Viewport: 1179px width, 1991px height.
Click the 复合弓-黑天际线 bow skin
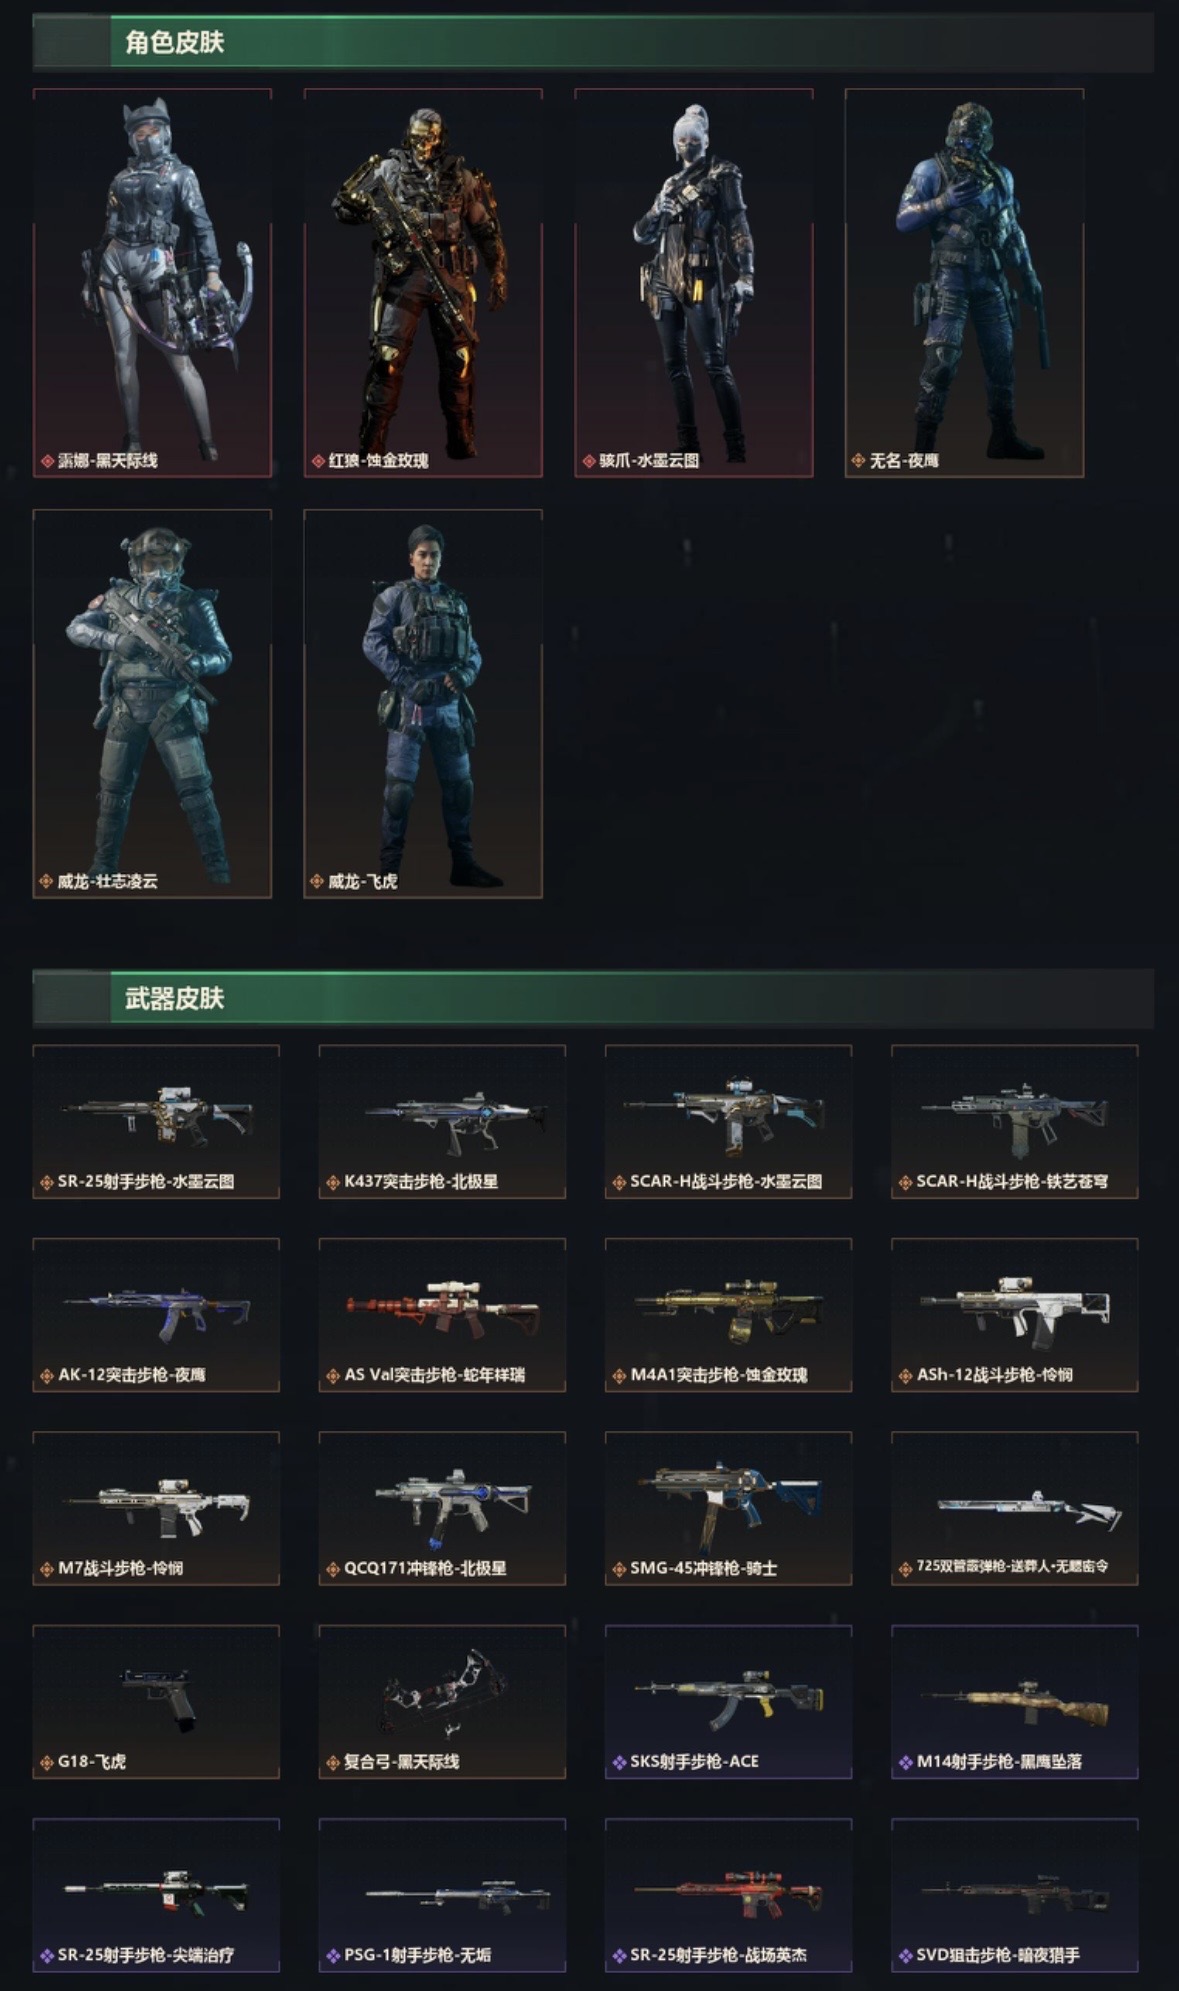pos(442,1702)
